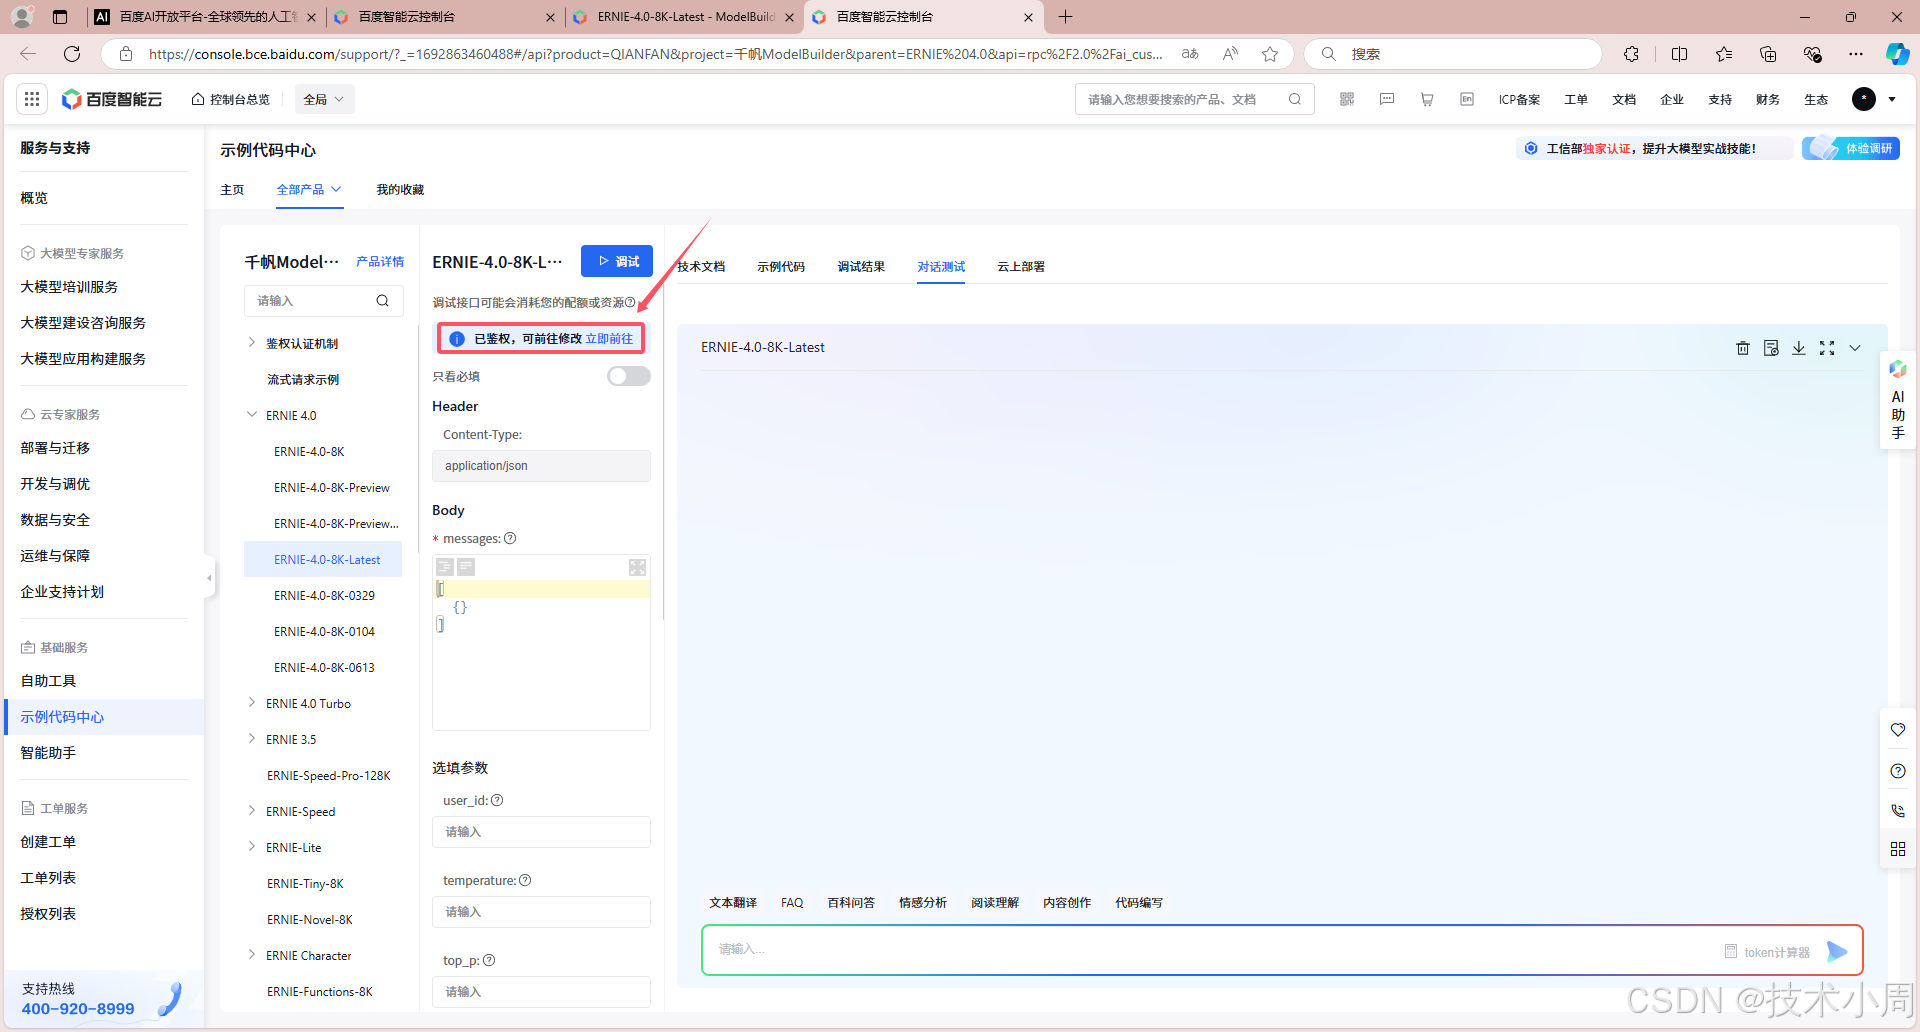Click the messages help question icon
The image size is (1920, 1032).
click(510, 538)
